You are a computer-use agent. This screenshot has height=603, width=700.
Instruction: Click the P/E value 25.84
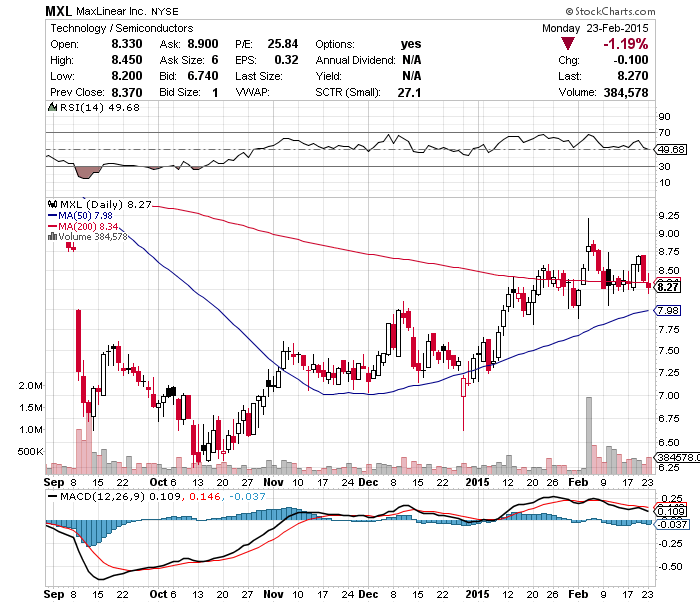point(283,44)
